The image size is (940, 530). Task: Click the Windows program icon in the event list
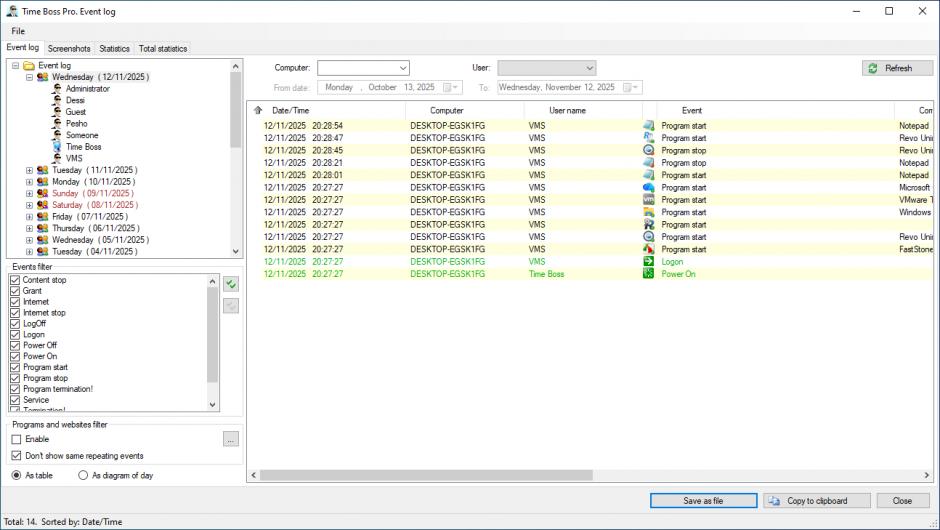pyautogui.click(x=648, y=212)
